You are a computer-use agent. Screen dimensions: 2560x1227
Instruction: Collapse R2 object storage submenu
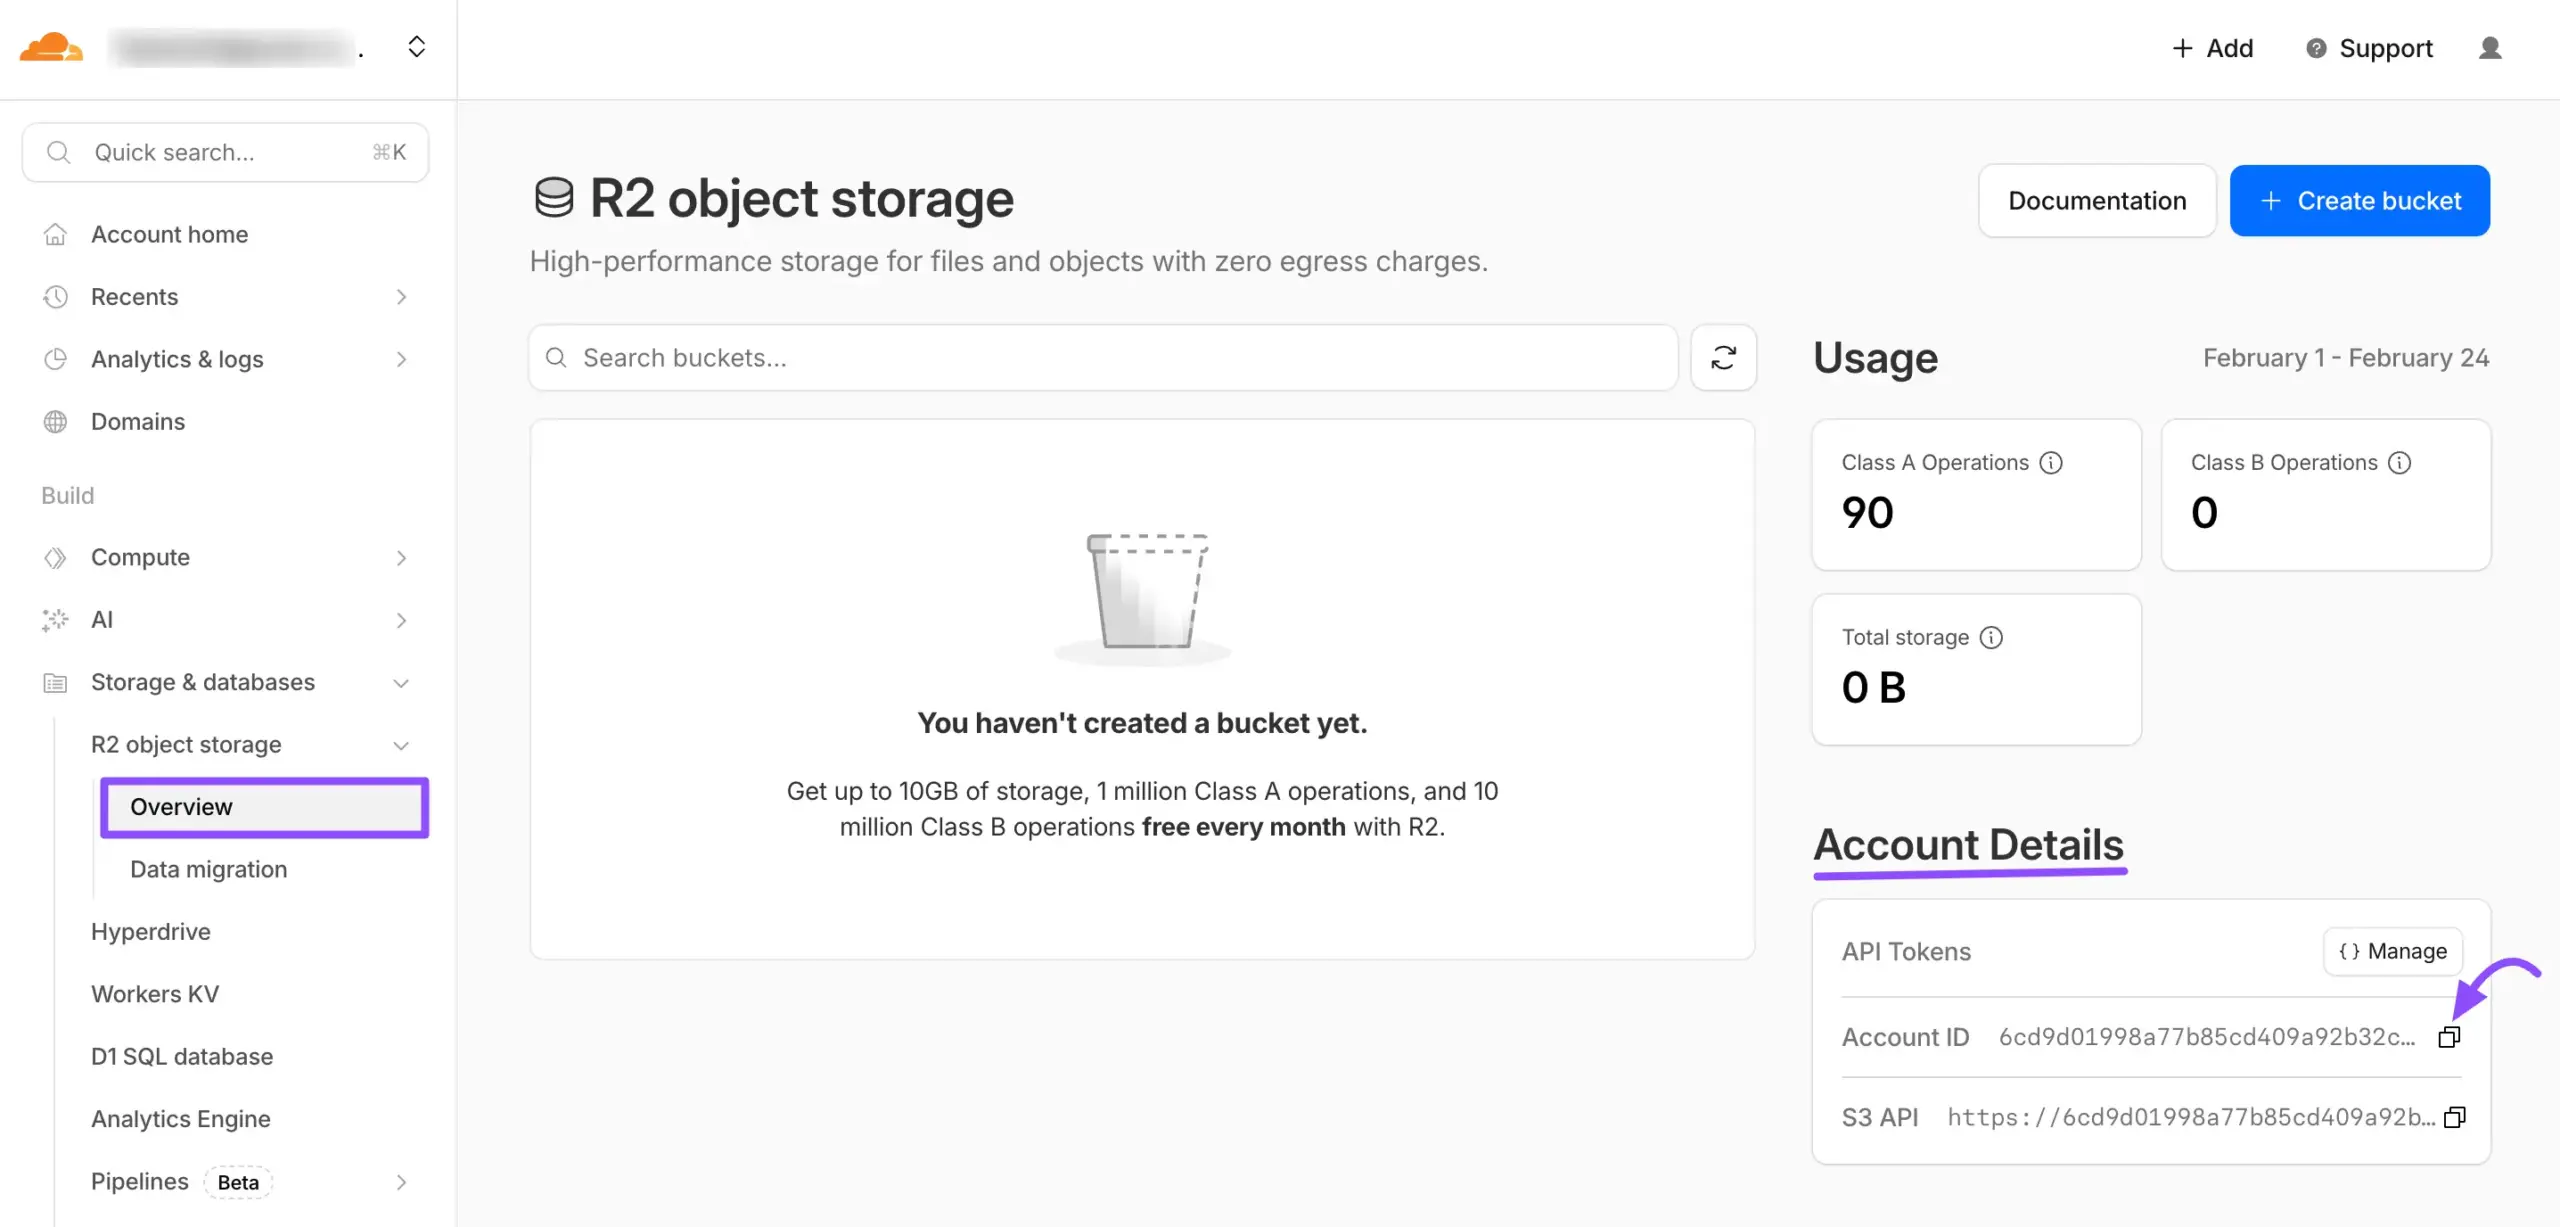[x=401, y=746]
